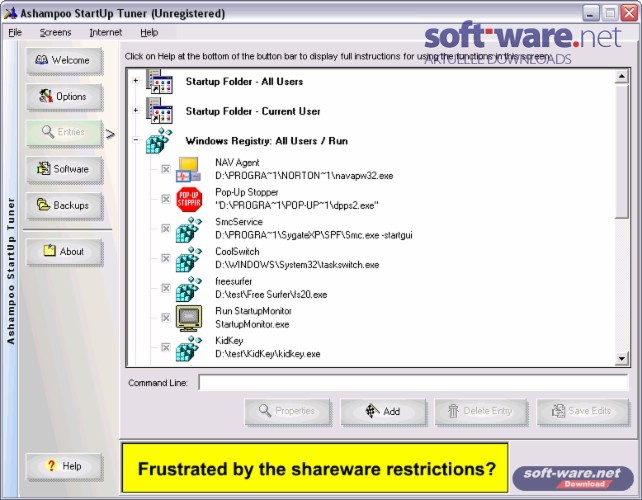The width and height of the screenshot is (642, 500).
Task: Open the Internet menu
Action: click(106, 32)
